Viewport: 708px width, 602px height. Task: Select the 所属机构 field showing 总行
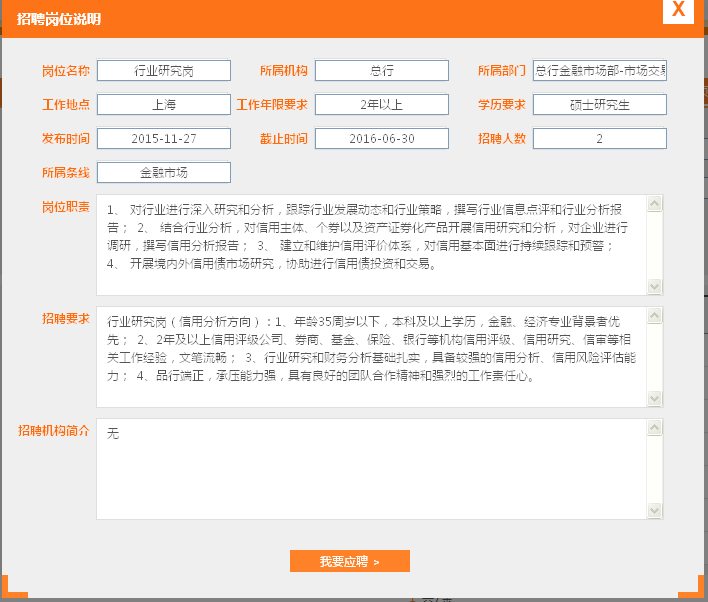coord(382,71)
